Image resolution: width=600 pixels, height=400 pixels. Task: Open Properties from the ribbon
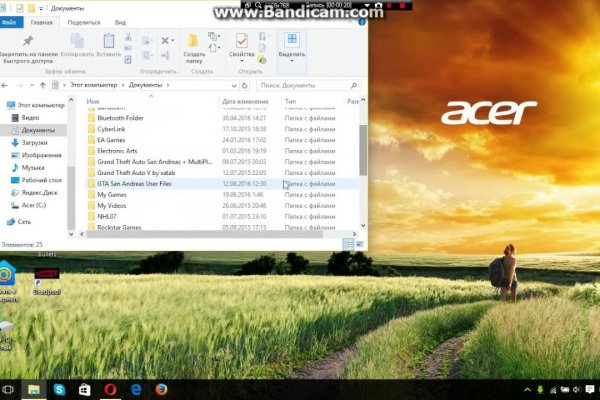[x=240, y=42]
